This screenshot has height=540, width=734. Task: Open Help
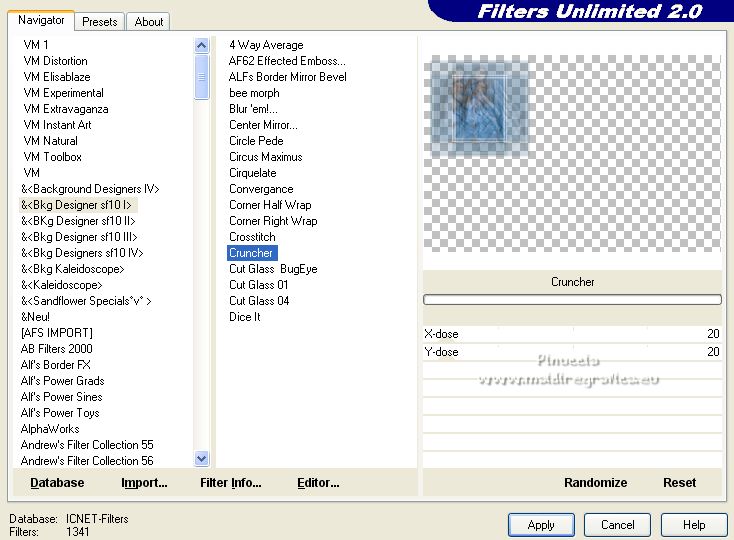(x=694, y=525)
